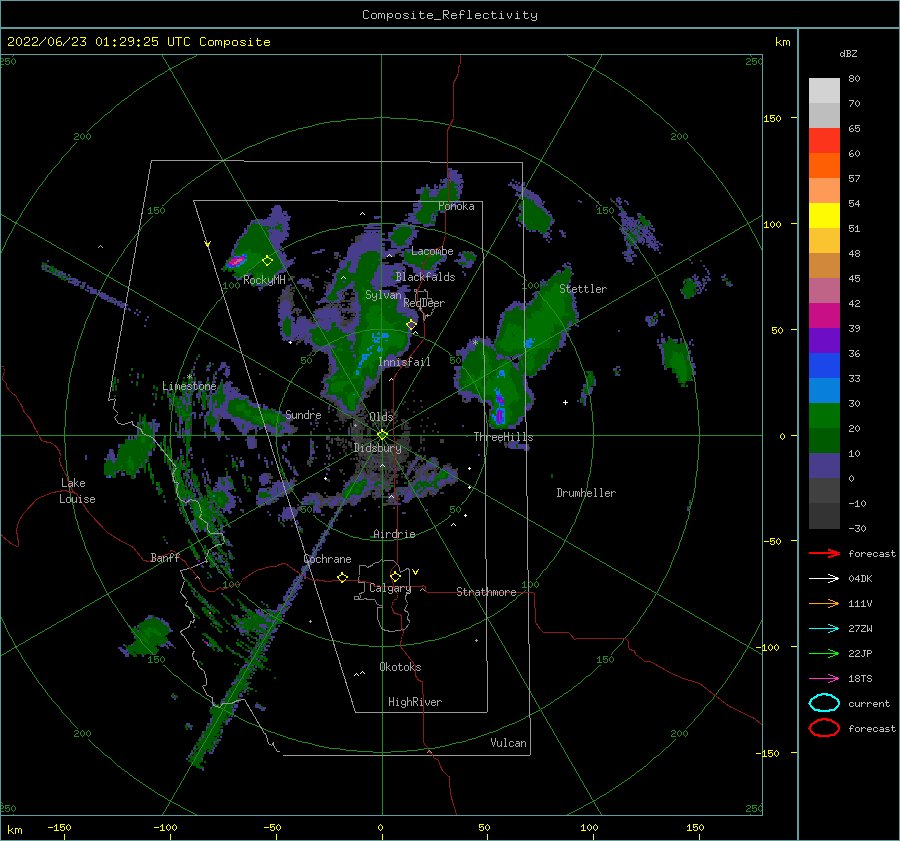Click the Didsbury city label
The width and height of the screenshot is (900, 841).
click(x=378, y=448)
